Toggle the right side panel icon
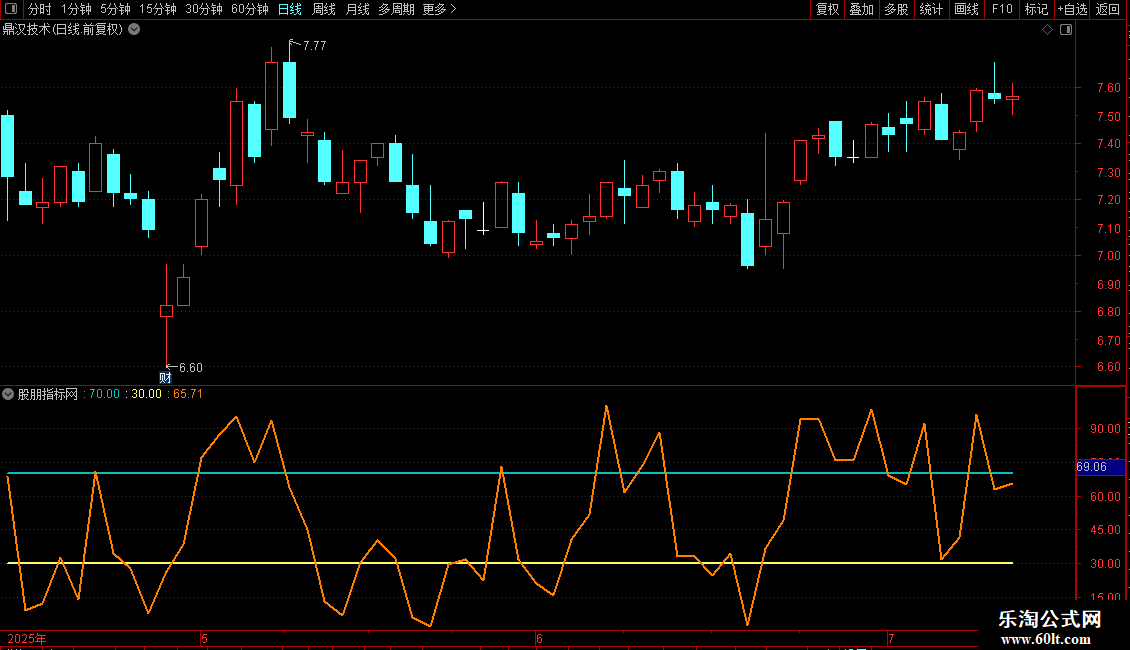 point(1066,30)
